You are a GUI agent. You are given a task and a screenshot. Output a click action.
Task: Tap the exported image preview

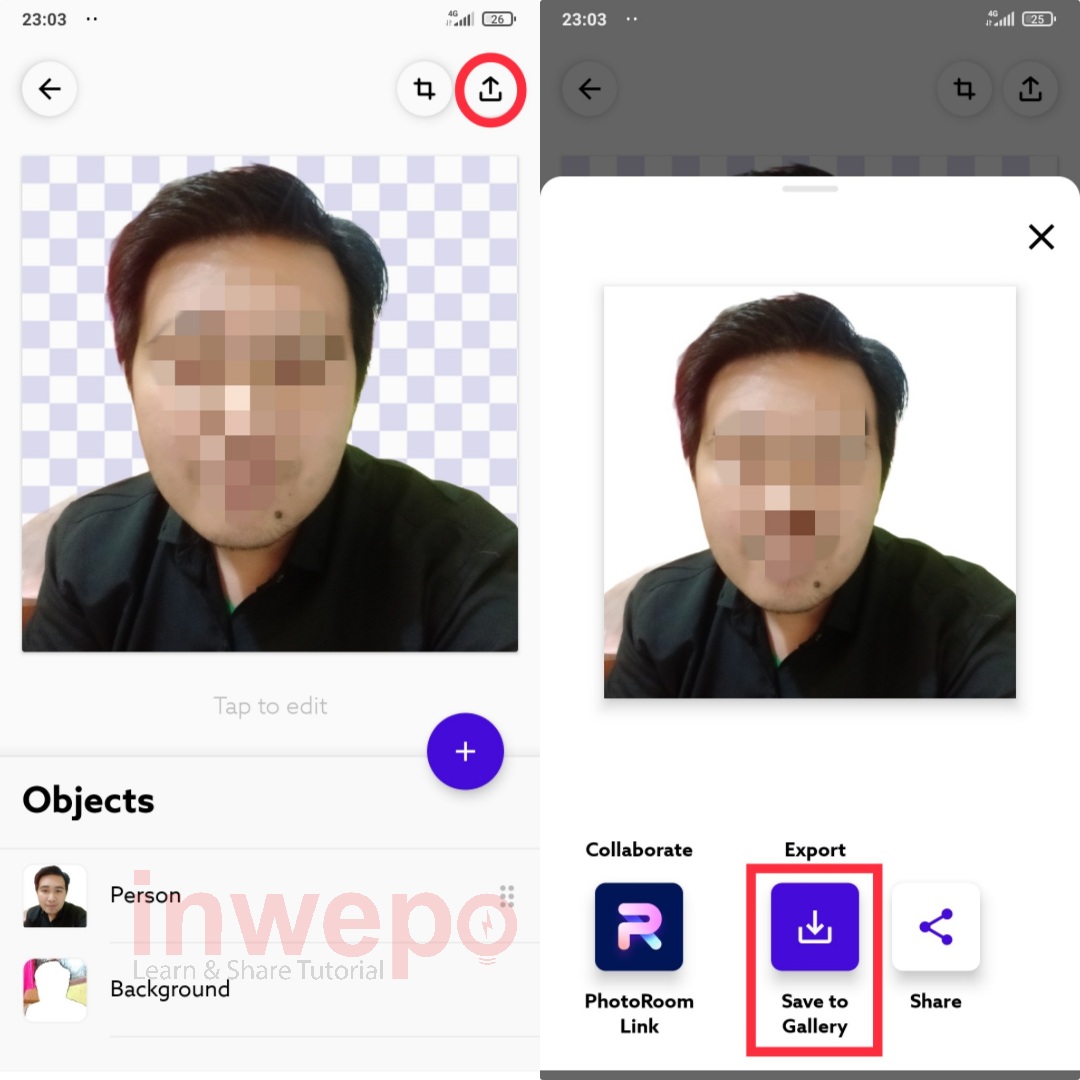click(810, 492)
